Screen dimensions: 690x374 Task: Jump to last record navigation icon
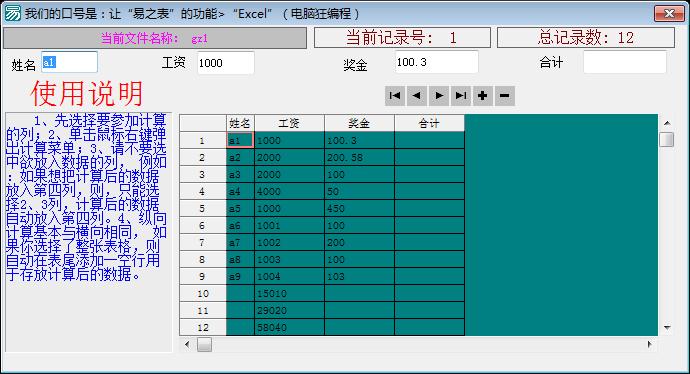[x=461, y=95]
